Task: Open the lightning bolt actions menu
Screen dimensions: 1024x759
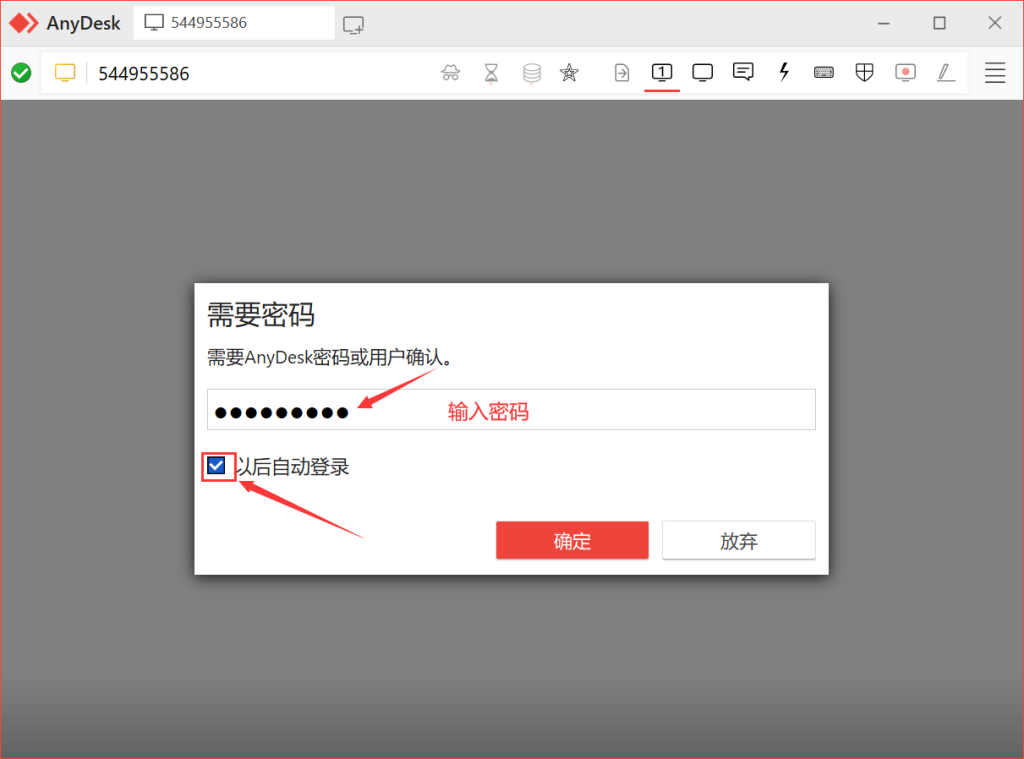Action: point(784,72)
